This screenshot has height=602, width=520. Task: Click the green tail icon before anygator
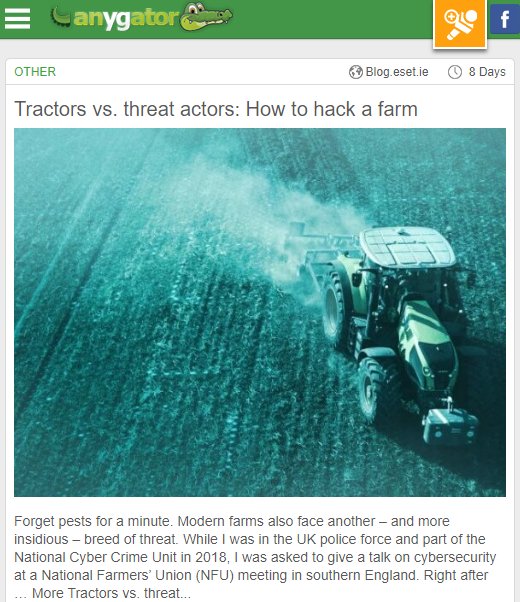coord(61,17)
